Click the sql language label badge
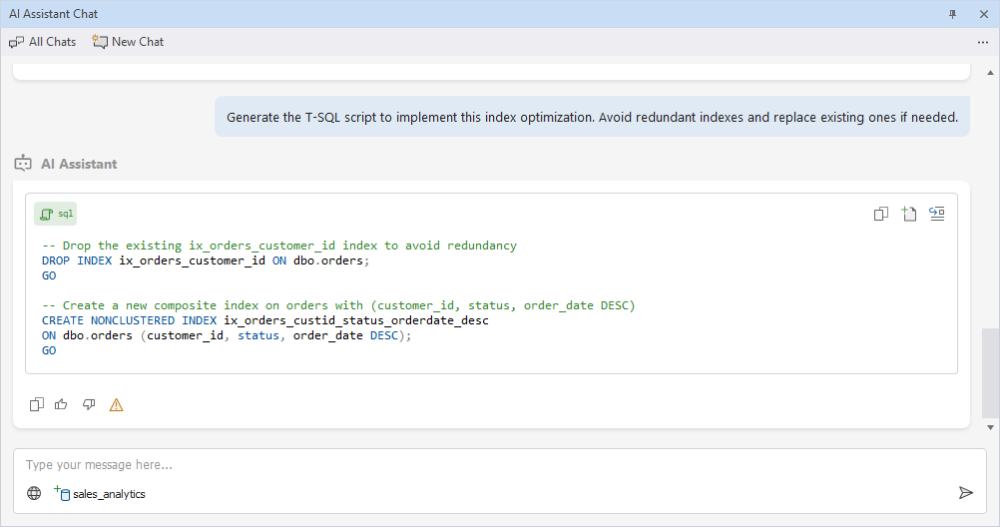The image size is (1000, 527). point(55,214)
